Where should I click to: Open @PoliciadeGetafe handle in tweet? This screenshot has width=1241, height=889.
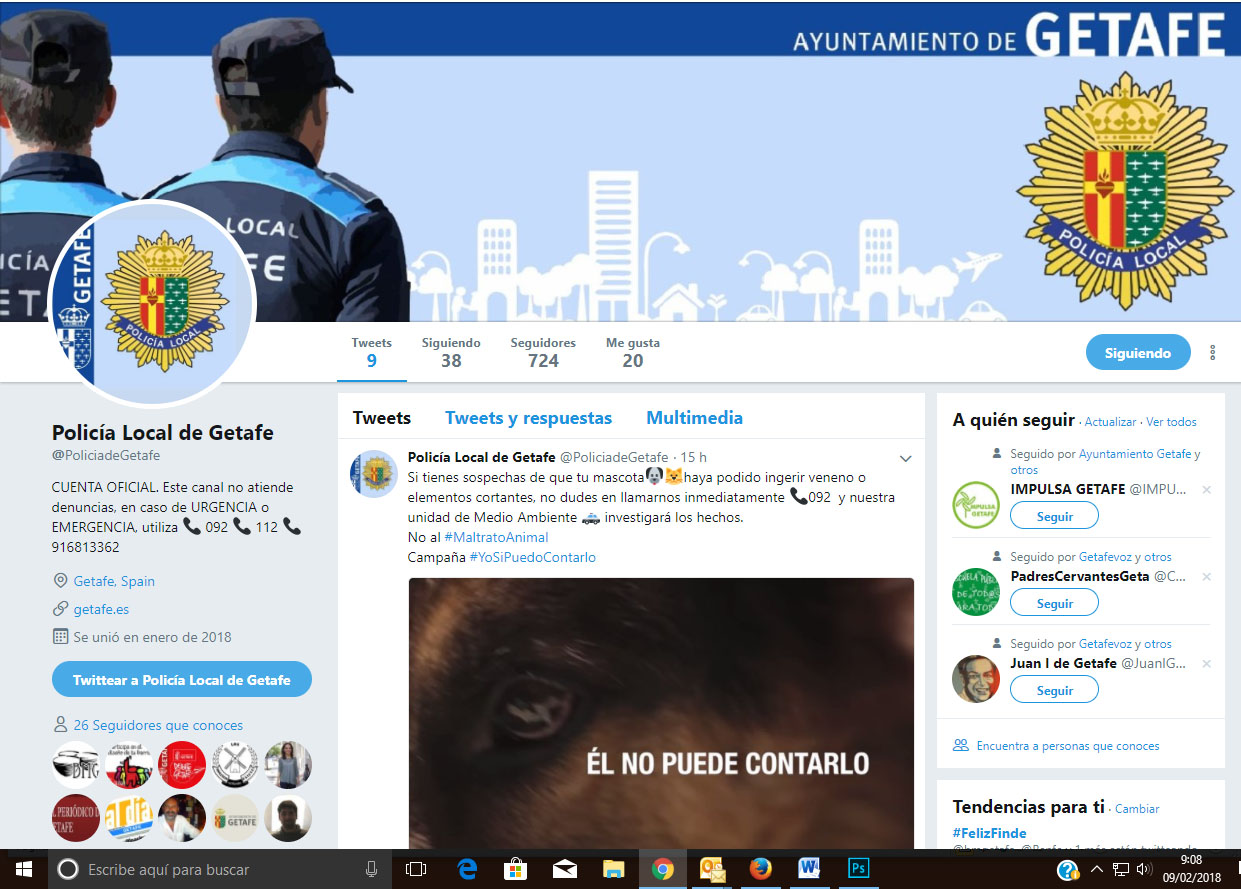[614, 457]
